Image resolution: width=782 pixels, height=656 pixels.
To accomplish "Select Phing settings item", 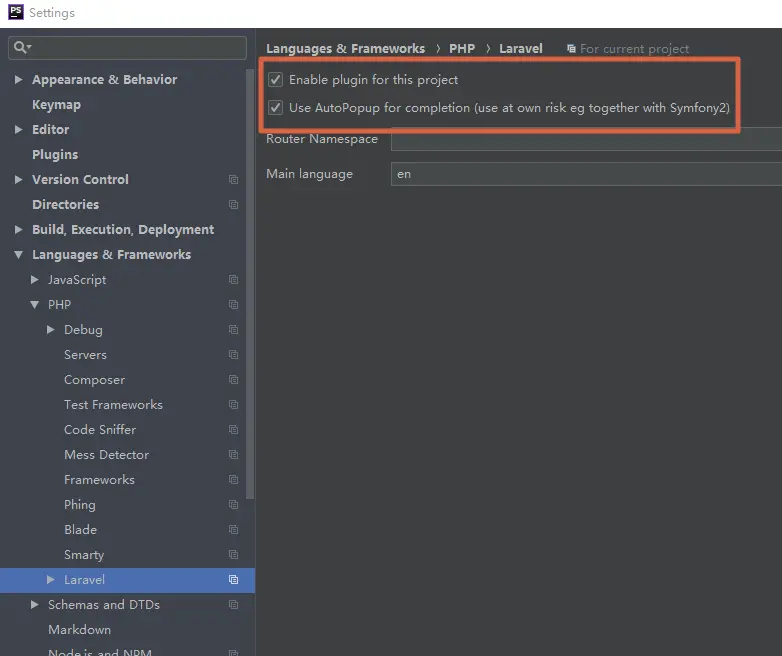I will click(79, 505).
